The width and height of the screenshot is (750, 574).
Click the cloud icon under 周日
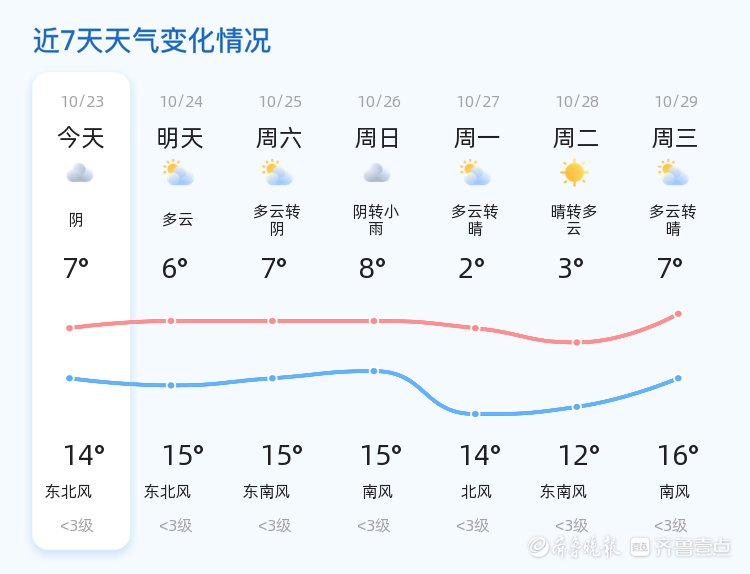(376, 174)
